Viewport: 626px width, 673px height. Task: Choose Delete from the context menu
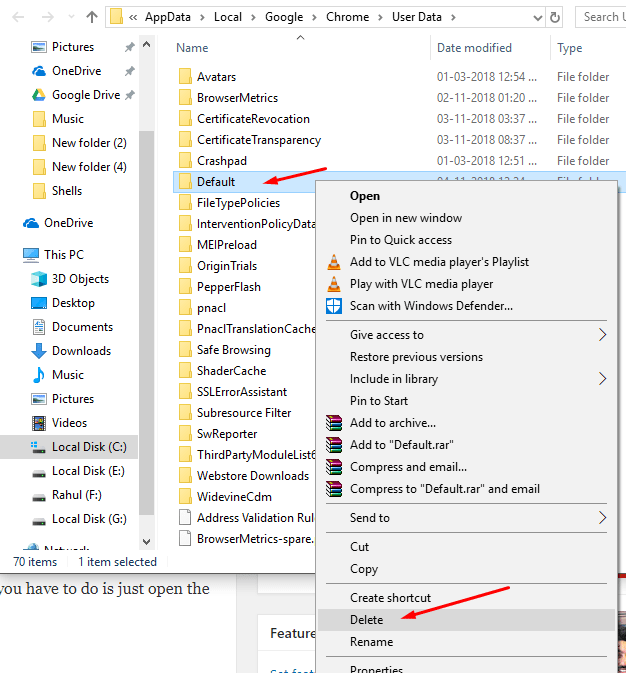pyautogui.click(x=366, y=620)
